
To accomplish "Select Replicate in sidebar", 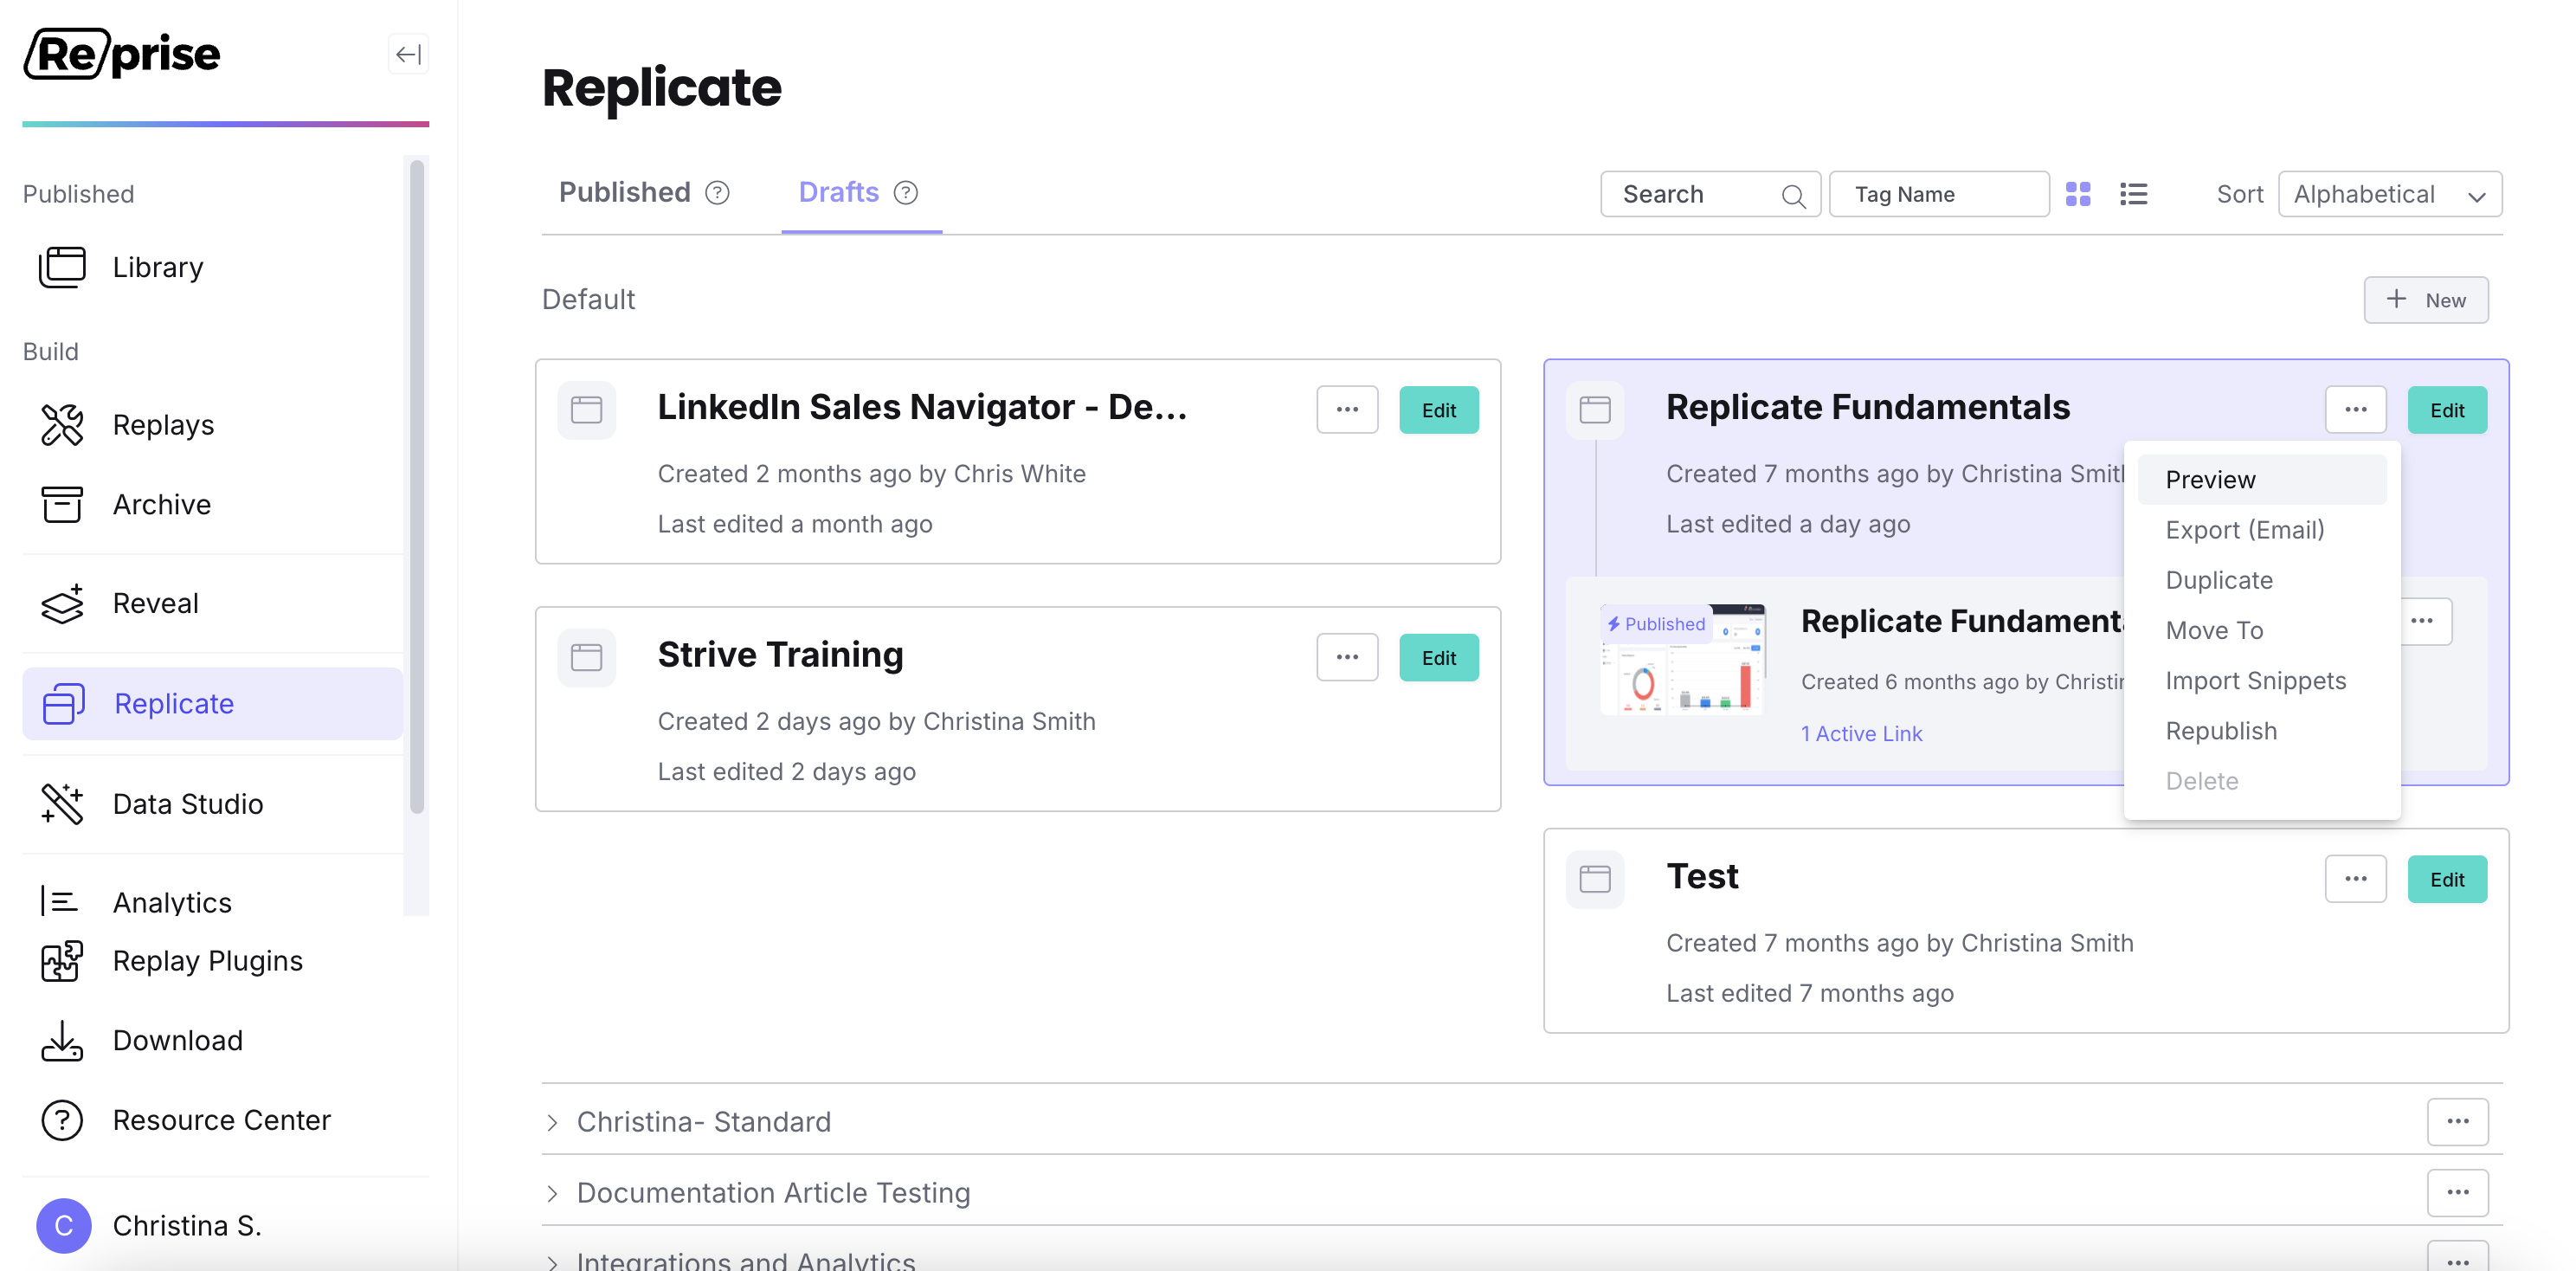I will pos(213,703).
